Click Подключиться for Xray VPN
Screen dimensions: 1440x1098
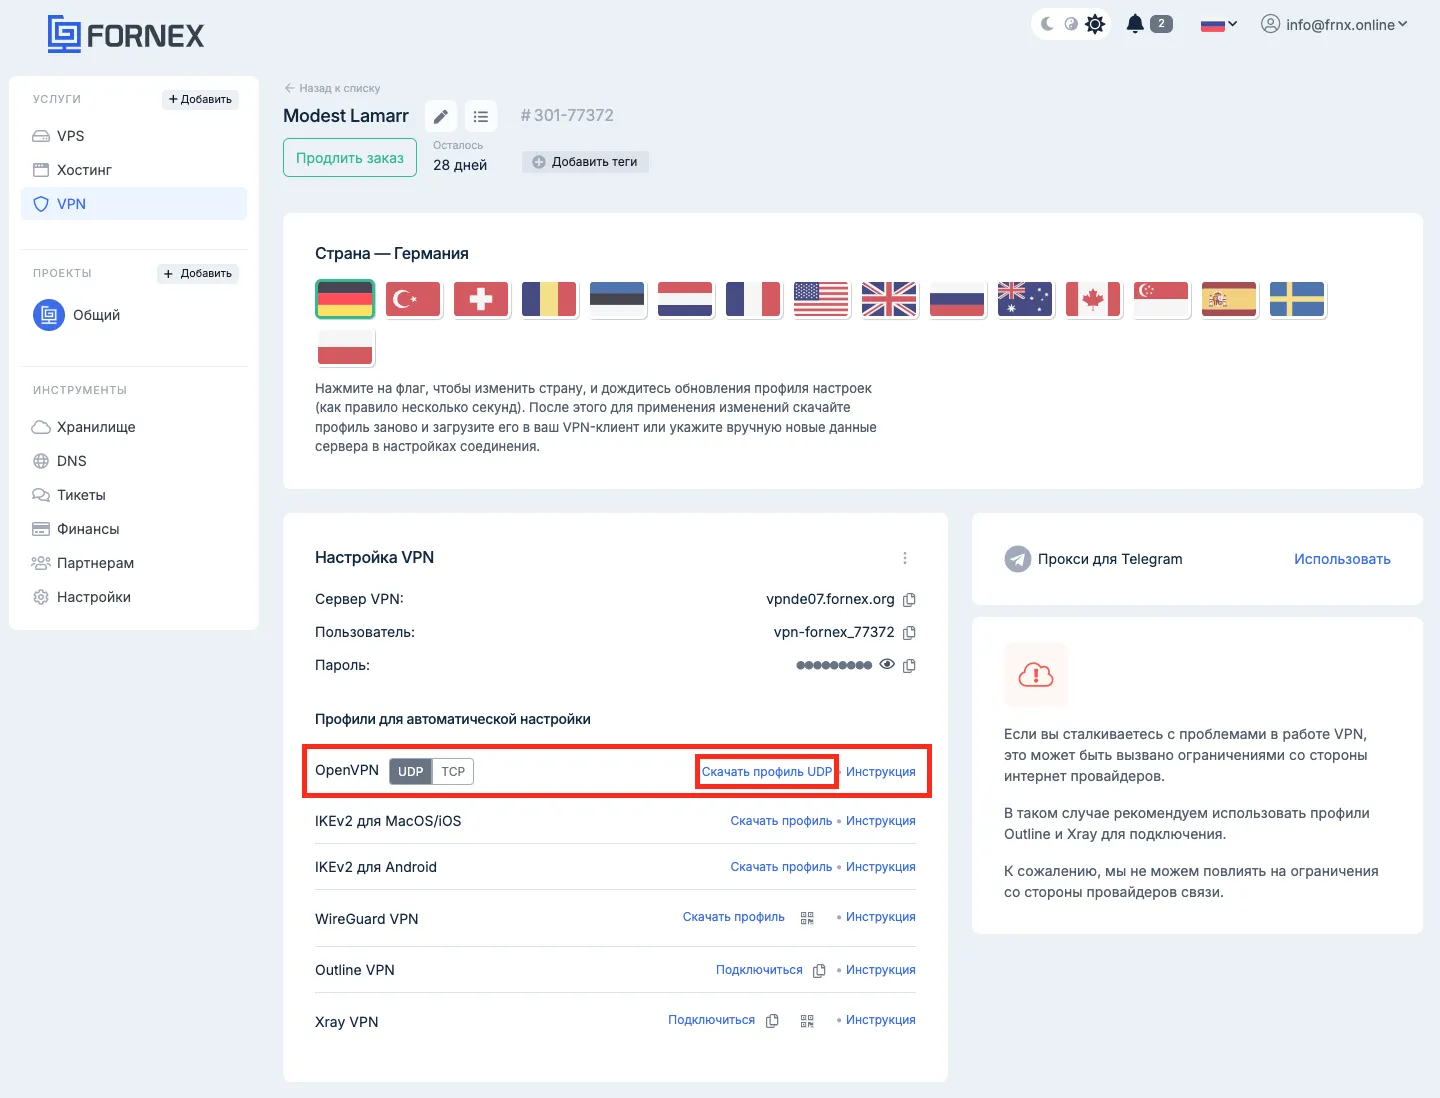tap(712, 1020)
